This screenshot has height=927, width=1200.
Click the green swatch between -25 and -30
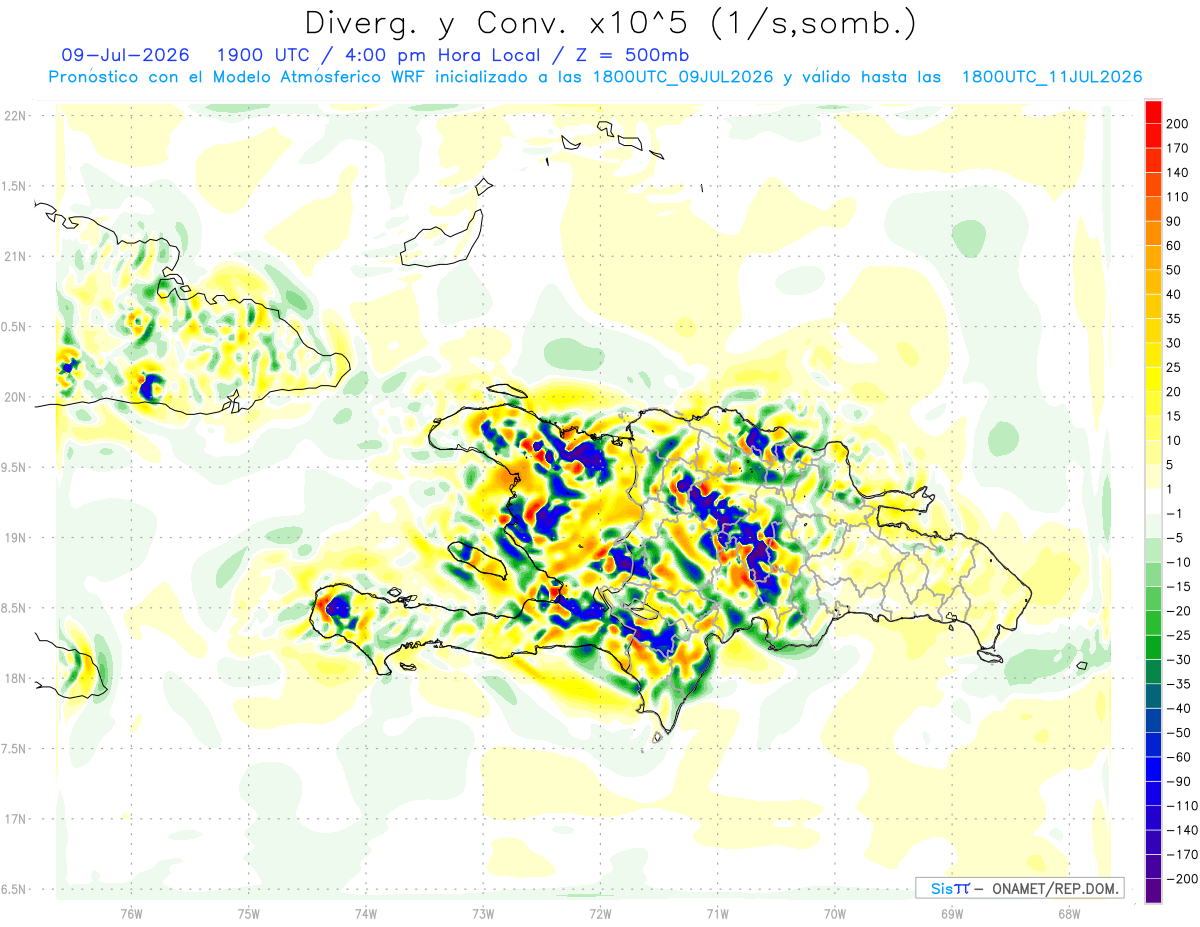(x=1153, y=647)
